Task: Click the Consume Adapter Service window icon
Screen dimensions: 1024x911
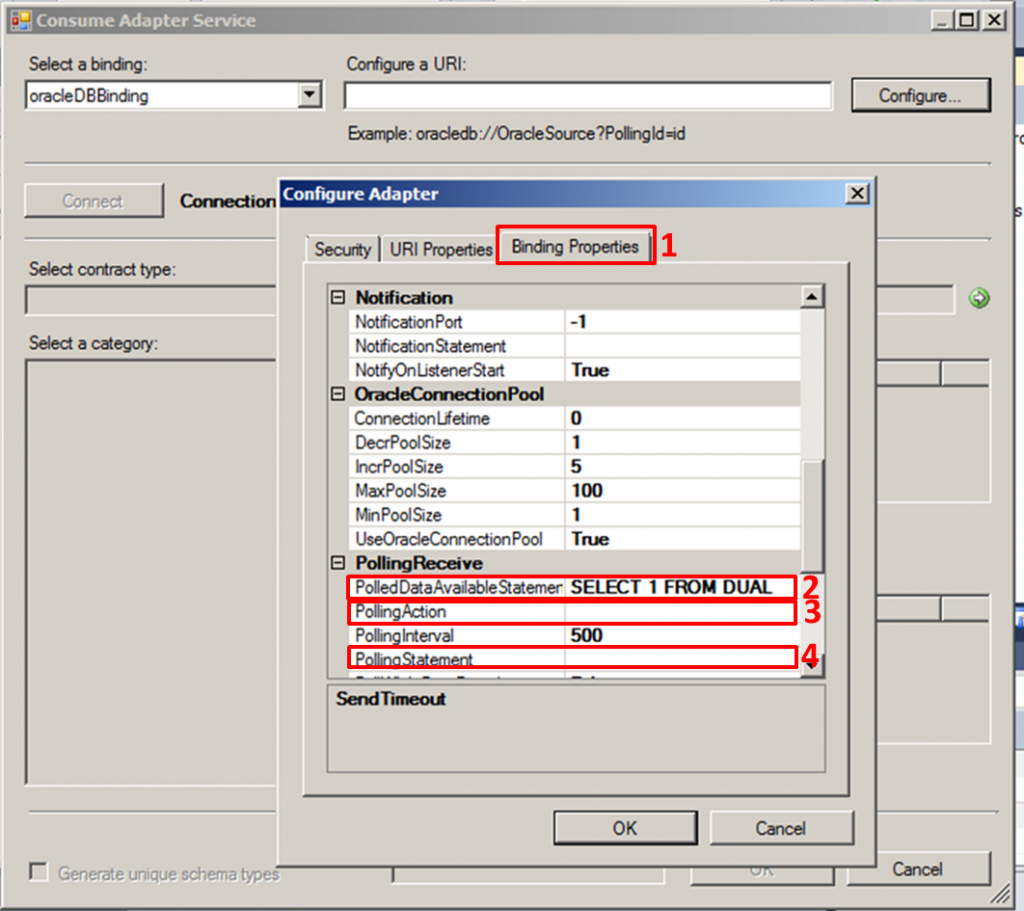Action: point(20,20)
